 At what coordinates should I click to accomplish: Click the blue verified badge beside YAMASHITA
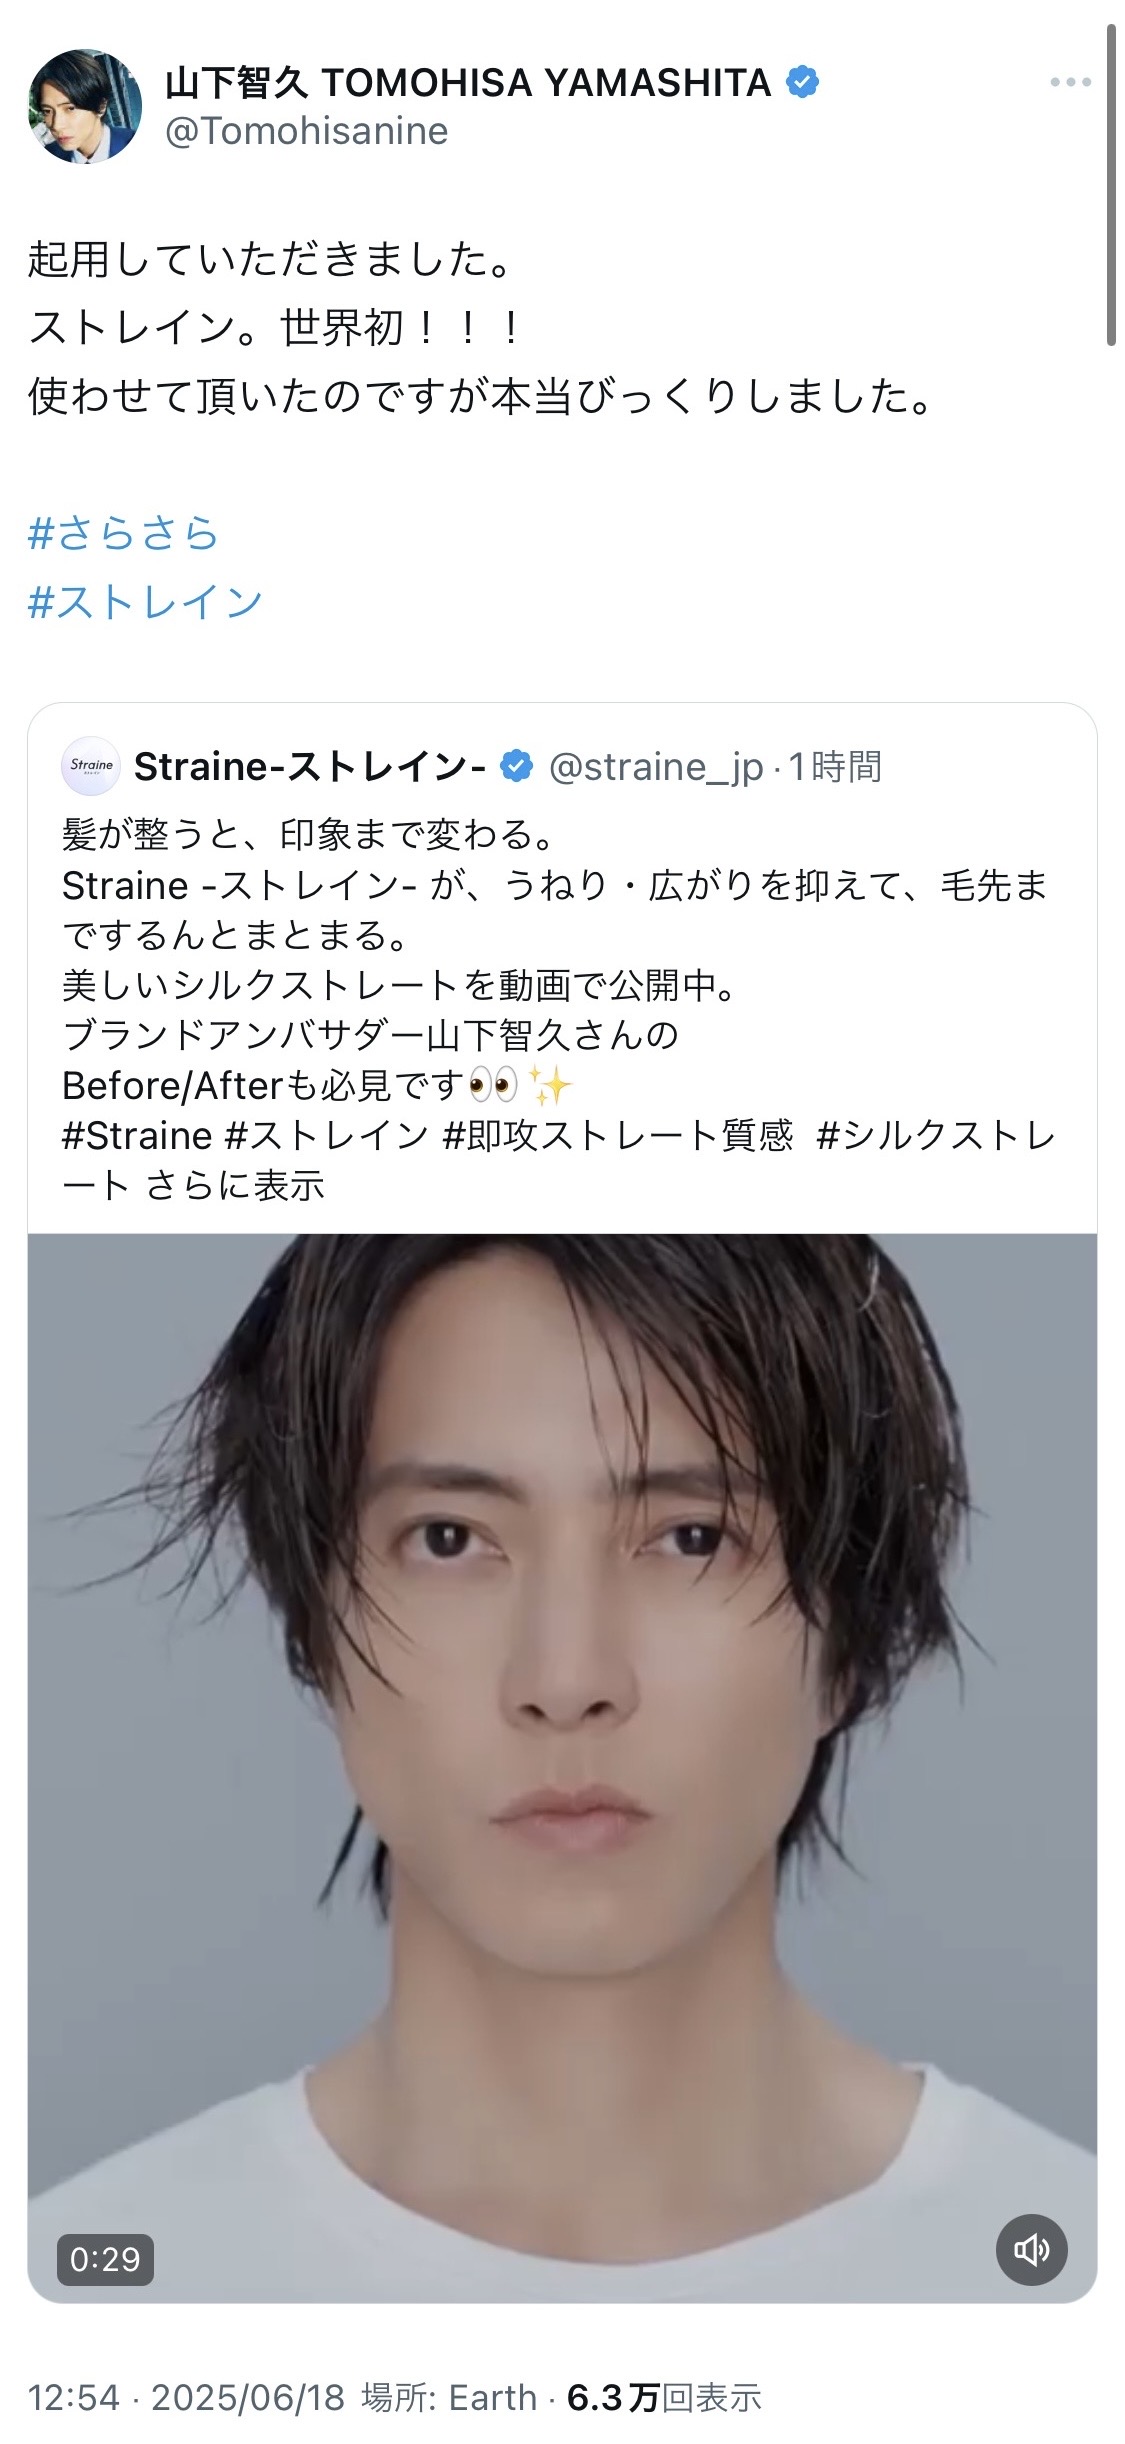tap(803, 82)
